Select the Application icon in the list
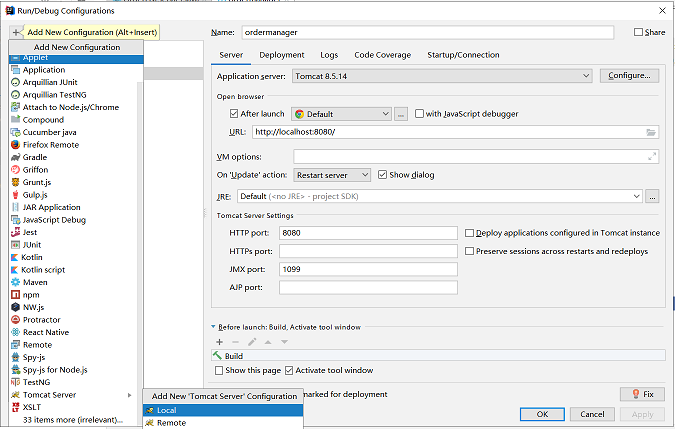 click(x=15, y=70)
